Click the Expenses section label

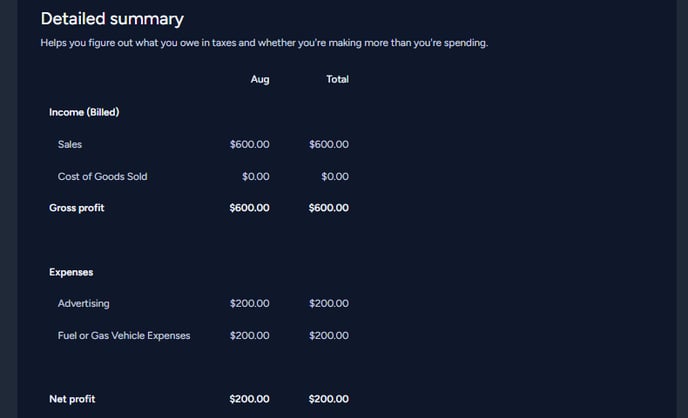pyautogui.click(x=71, y=272)
